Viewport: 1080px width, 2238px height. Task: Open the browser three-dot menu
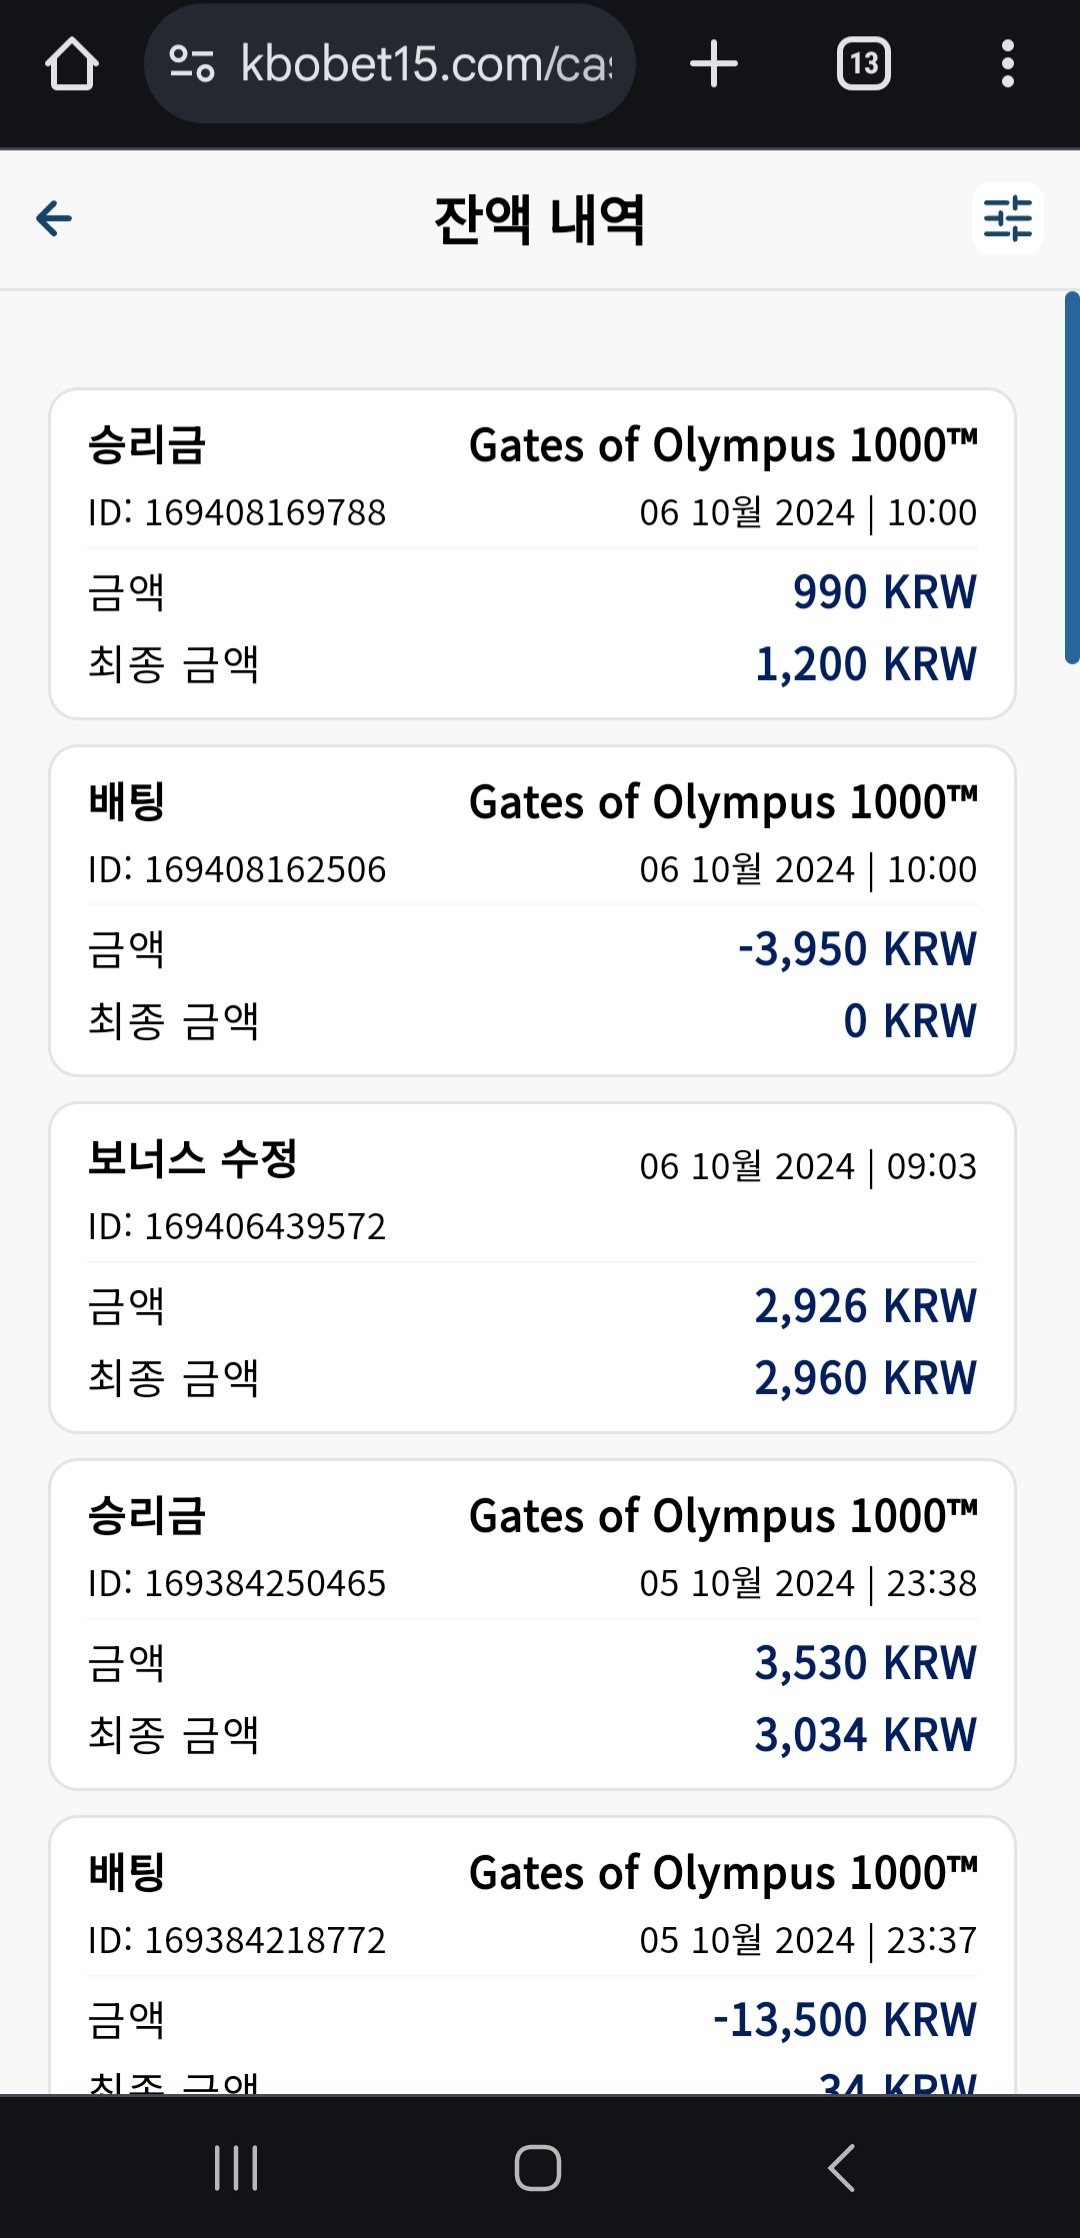[x=1008, y=64]
